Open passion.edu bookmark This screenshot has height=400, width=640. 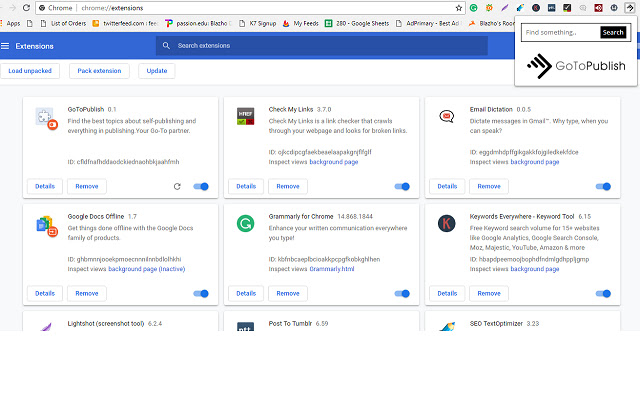click(x=198, y=24)
